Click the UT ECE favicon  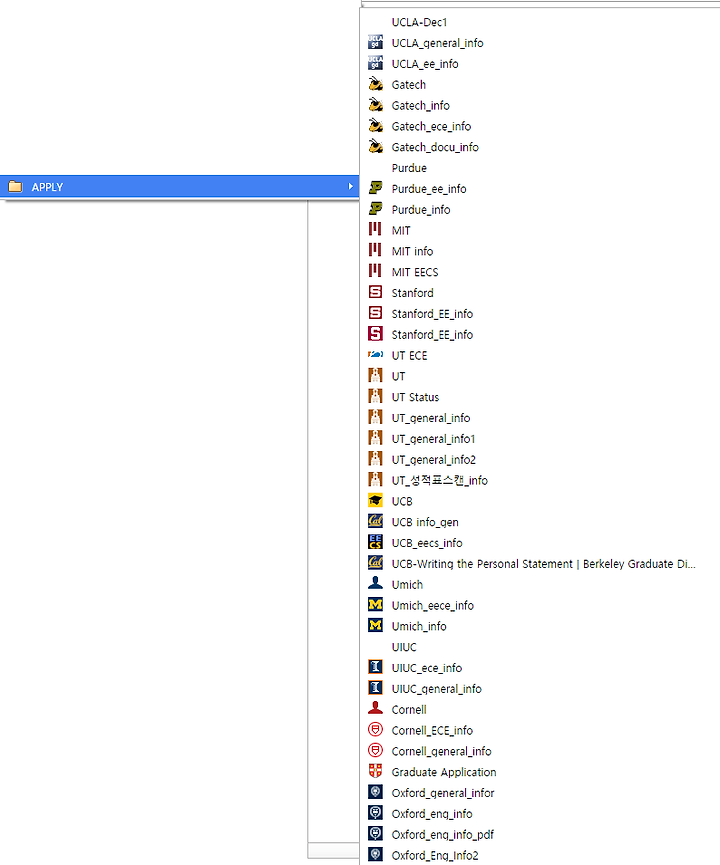[x=375, y=355]
